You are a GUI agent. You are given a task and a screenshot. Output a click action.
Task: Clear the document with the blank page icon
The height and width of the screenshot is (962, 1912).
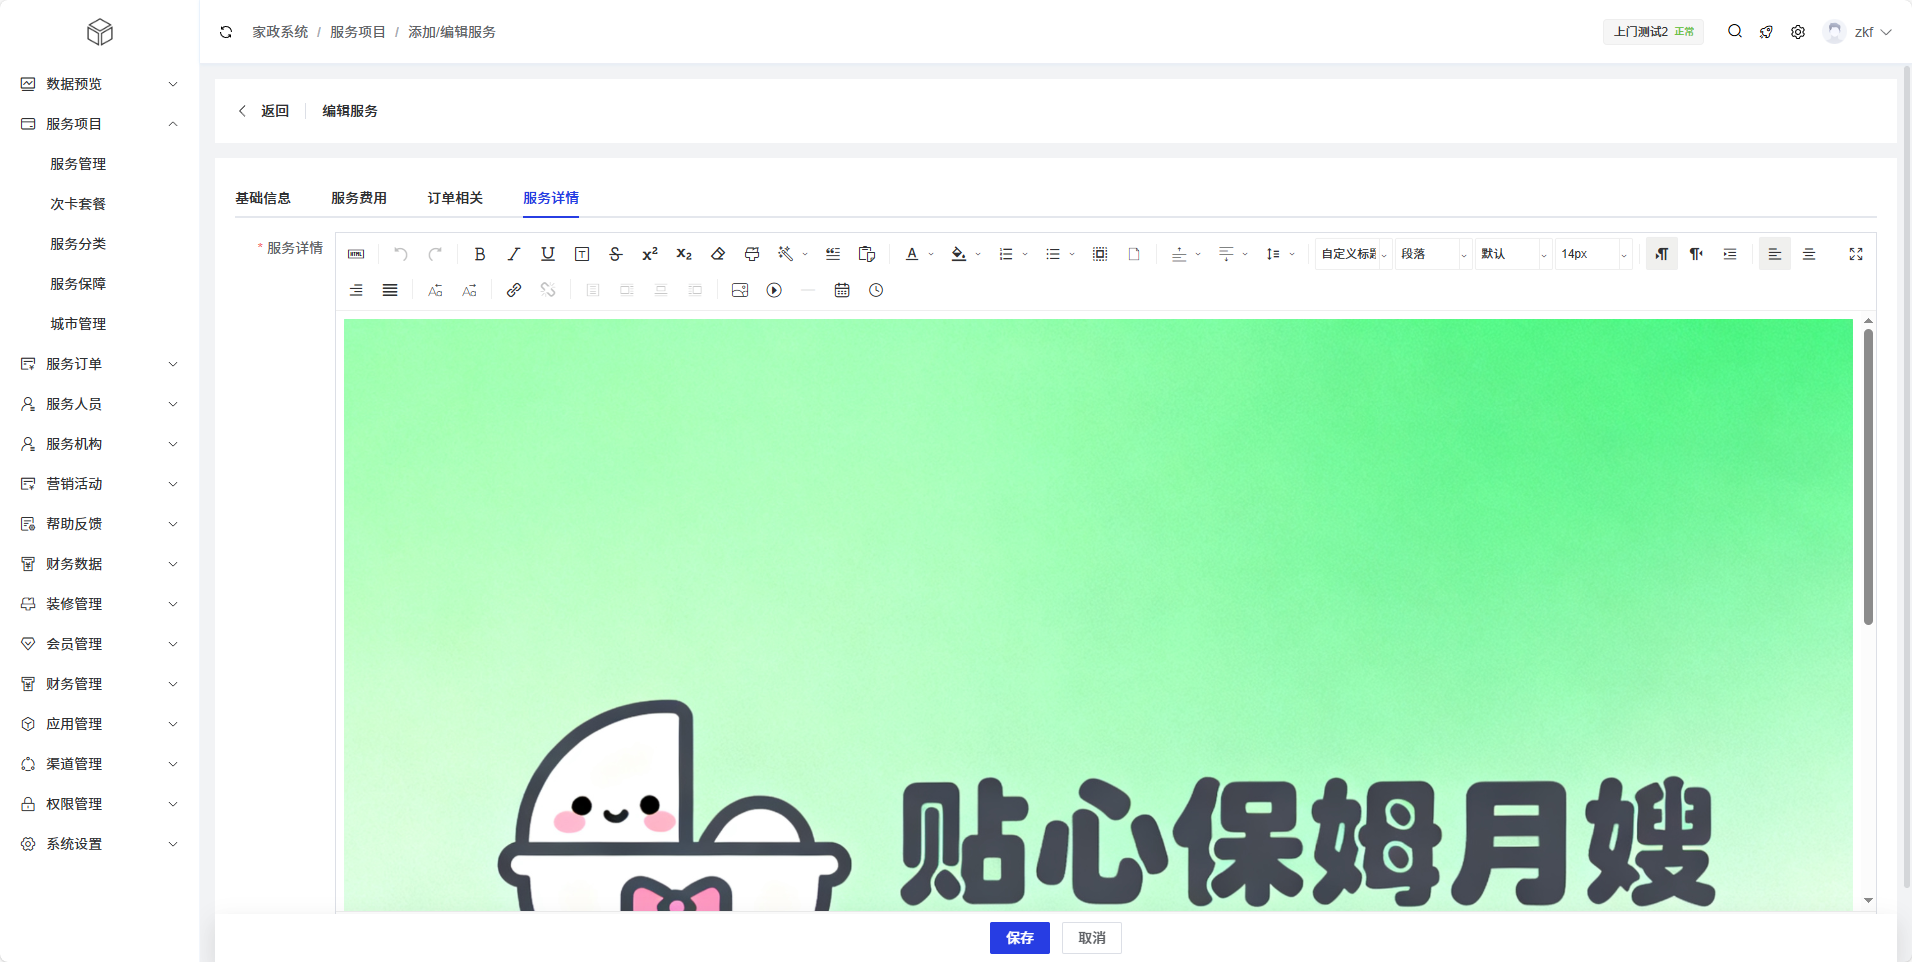pos(1134,254)
